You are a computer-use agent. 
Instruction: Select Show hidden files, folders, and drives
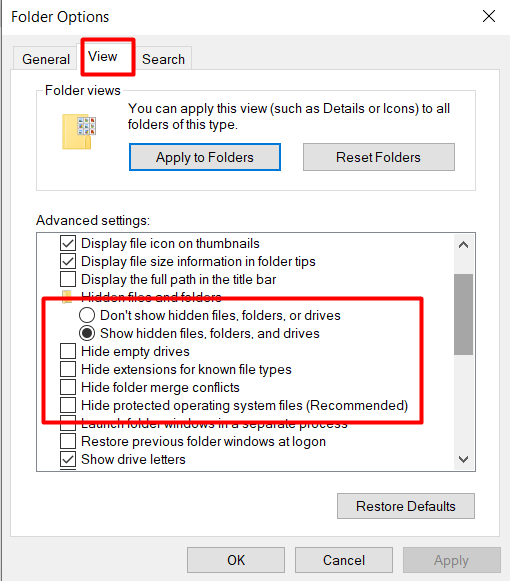87,333
